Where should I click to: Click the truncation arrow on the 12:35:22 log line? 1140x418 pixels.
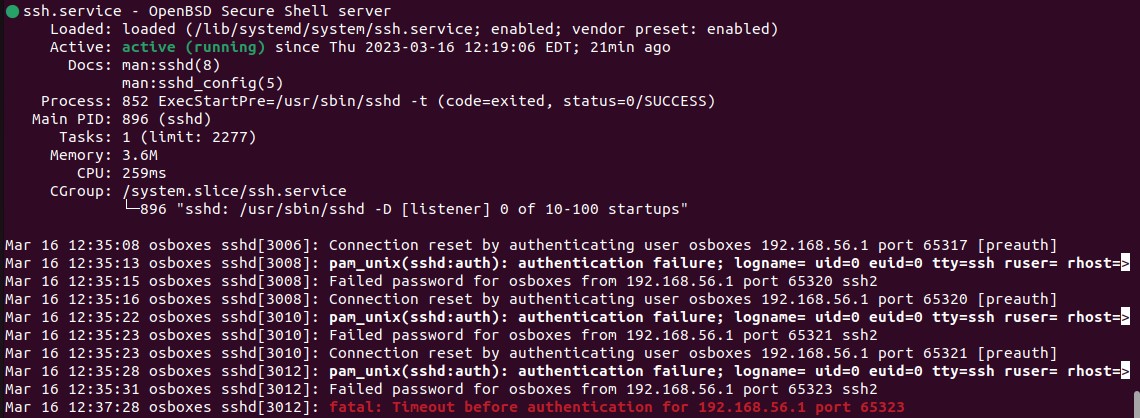coord(1125,317)
